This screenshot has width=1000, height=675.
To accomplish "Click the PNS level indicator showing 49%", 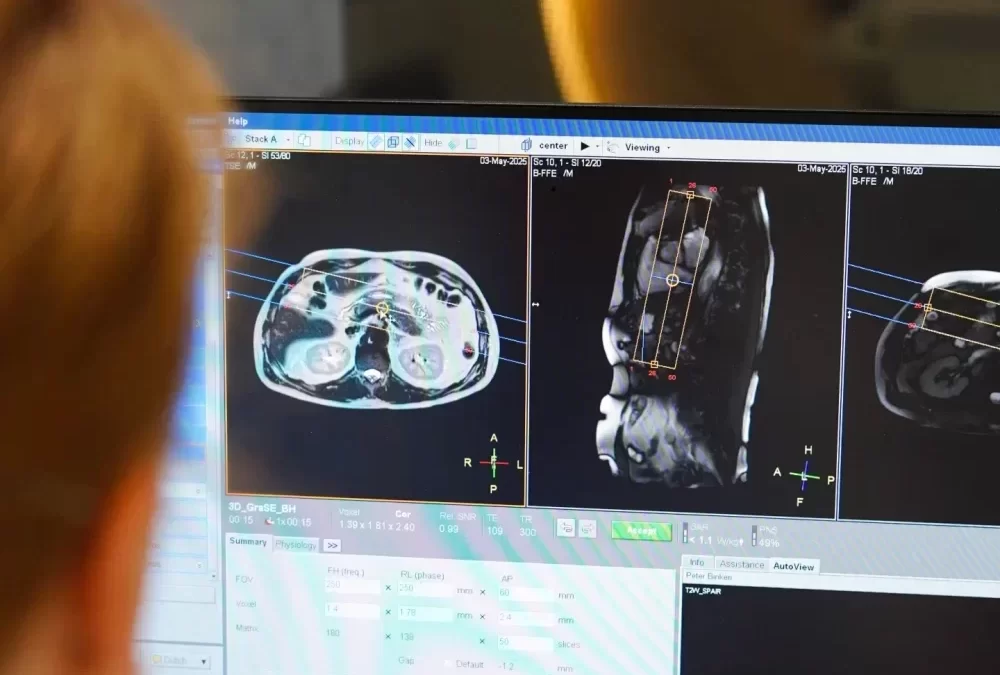I will (754, 536).
